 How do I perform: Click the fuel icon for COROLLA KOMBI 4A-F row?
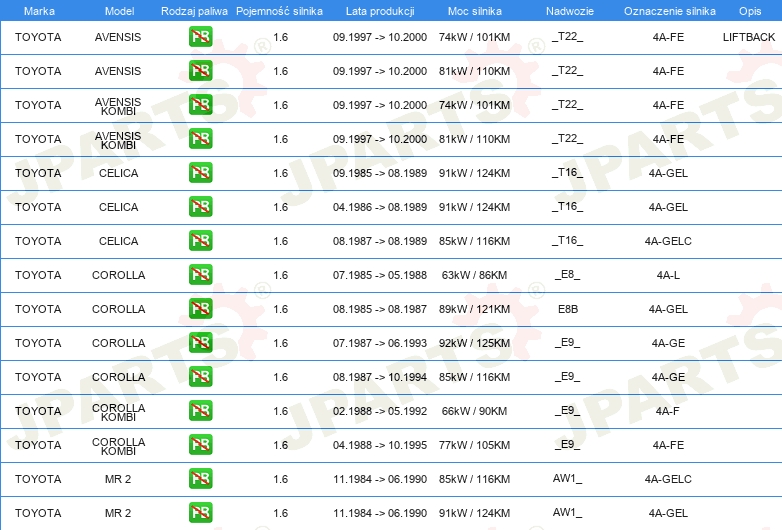[200, 410]
